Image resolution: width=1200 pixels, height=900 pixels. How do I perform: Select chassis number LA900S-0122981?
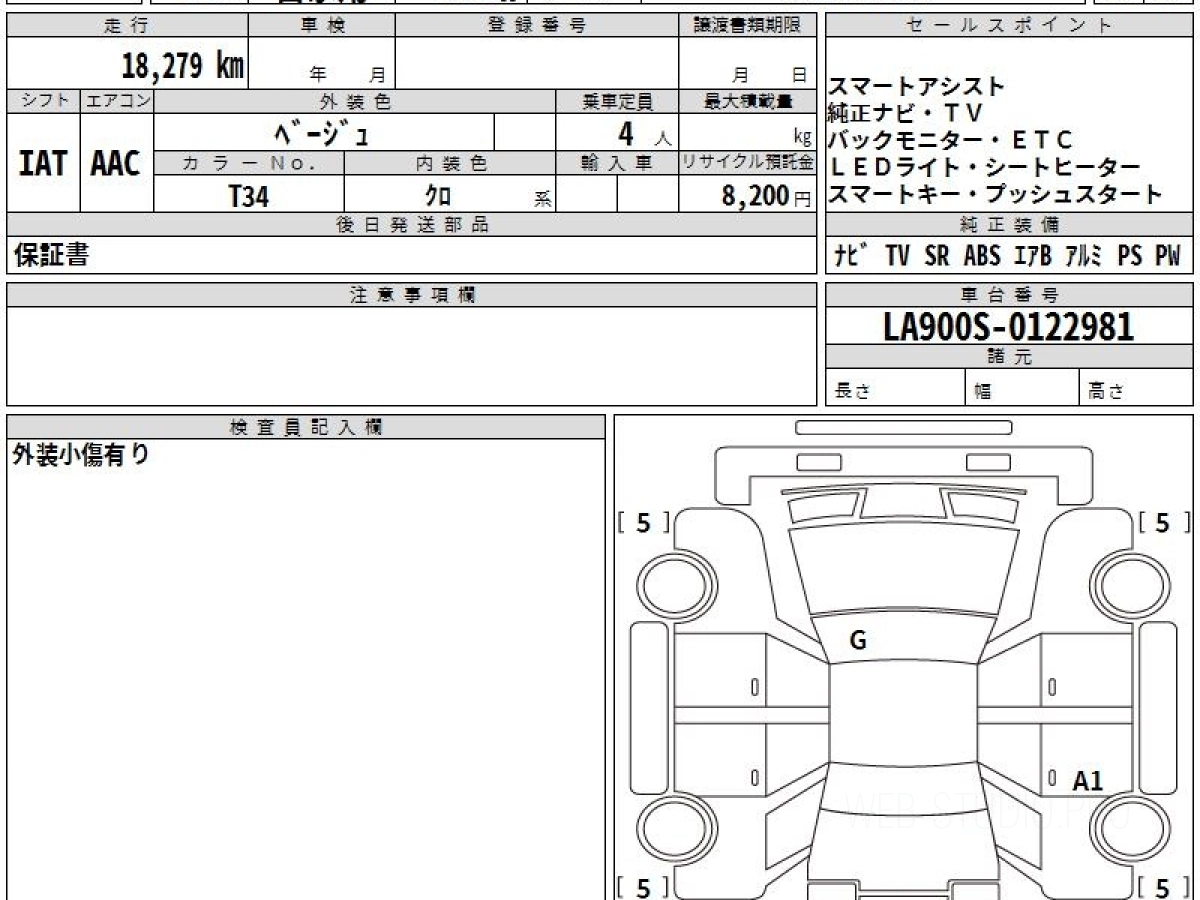pyautogui.click(x=1009, y=326)
